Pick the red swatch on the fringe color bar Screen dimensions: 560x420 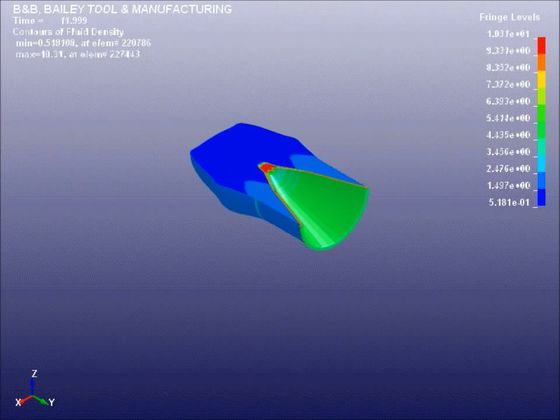tap(541, 45)
